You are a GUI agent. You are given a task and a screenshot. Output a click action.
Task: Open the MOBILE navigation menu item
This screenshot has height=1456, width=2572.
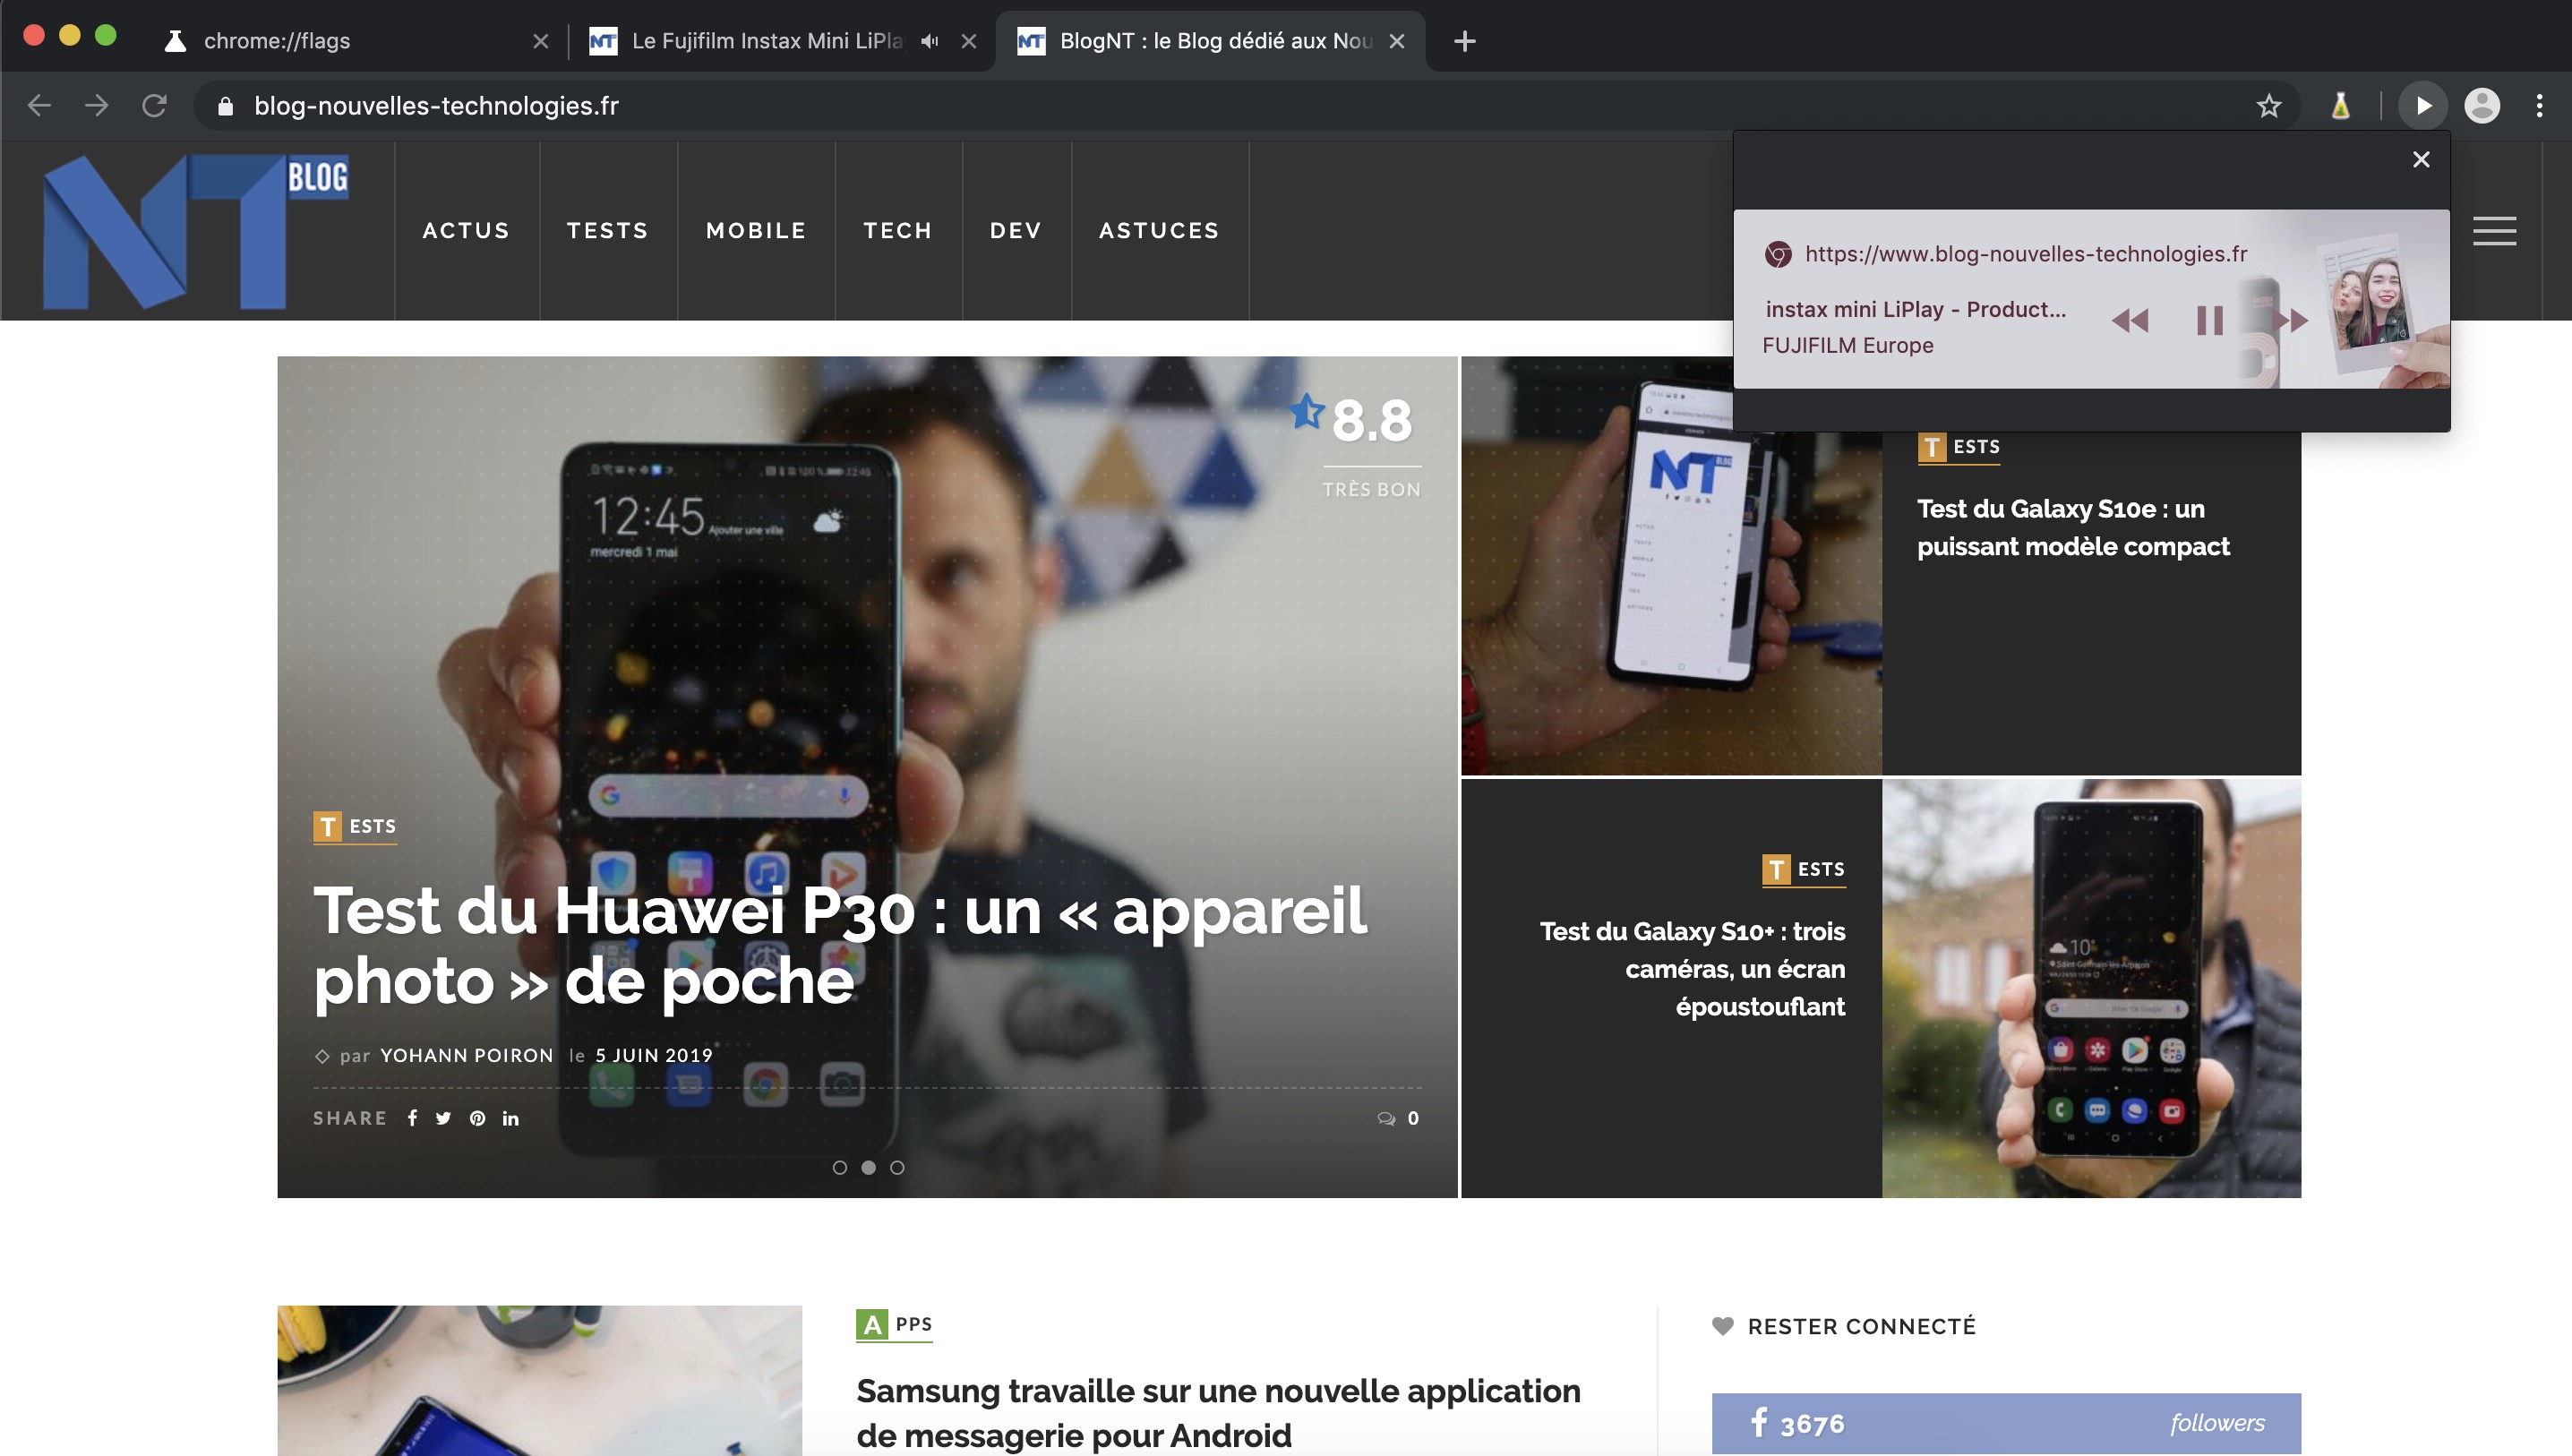tap(756, 230)
